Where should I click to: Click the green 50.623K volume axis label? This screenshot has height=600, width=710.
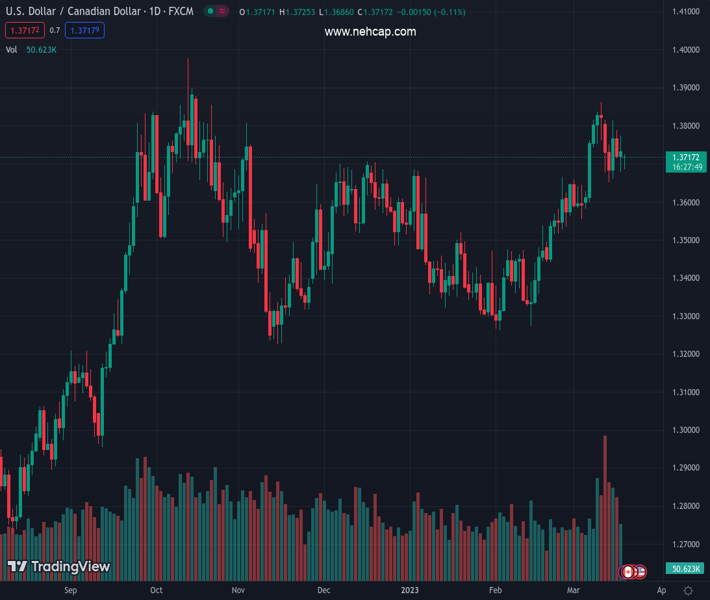685,569
